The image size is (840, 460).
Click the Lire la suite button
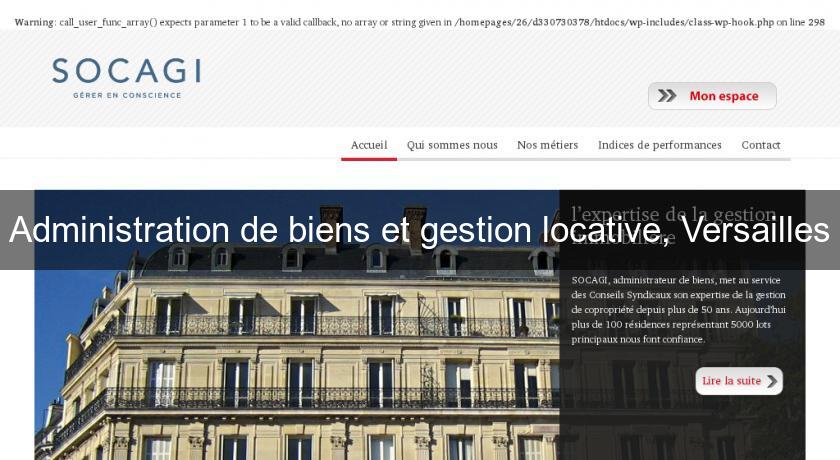point(739,381)
